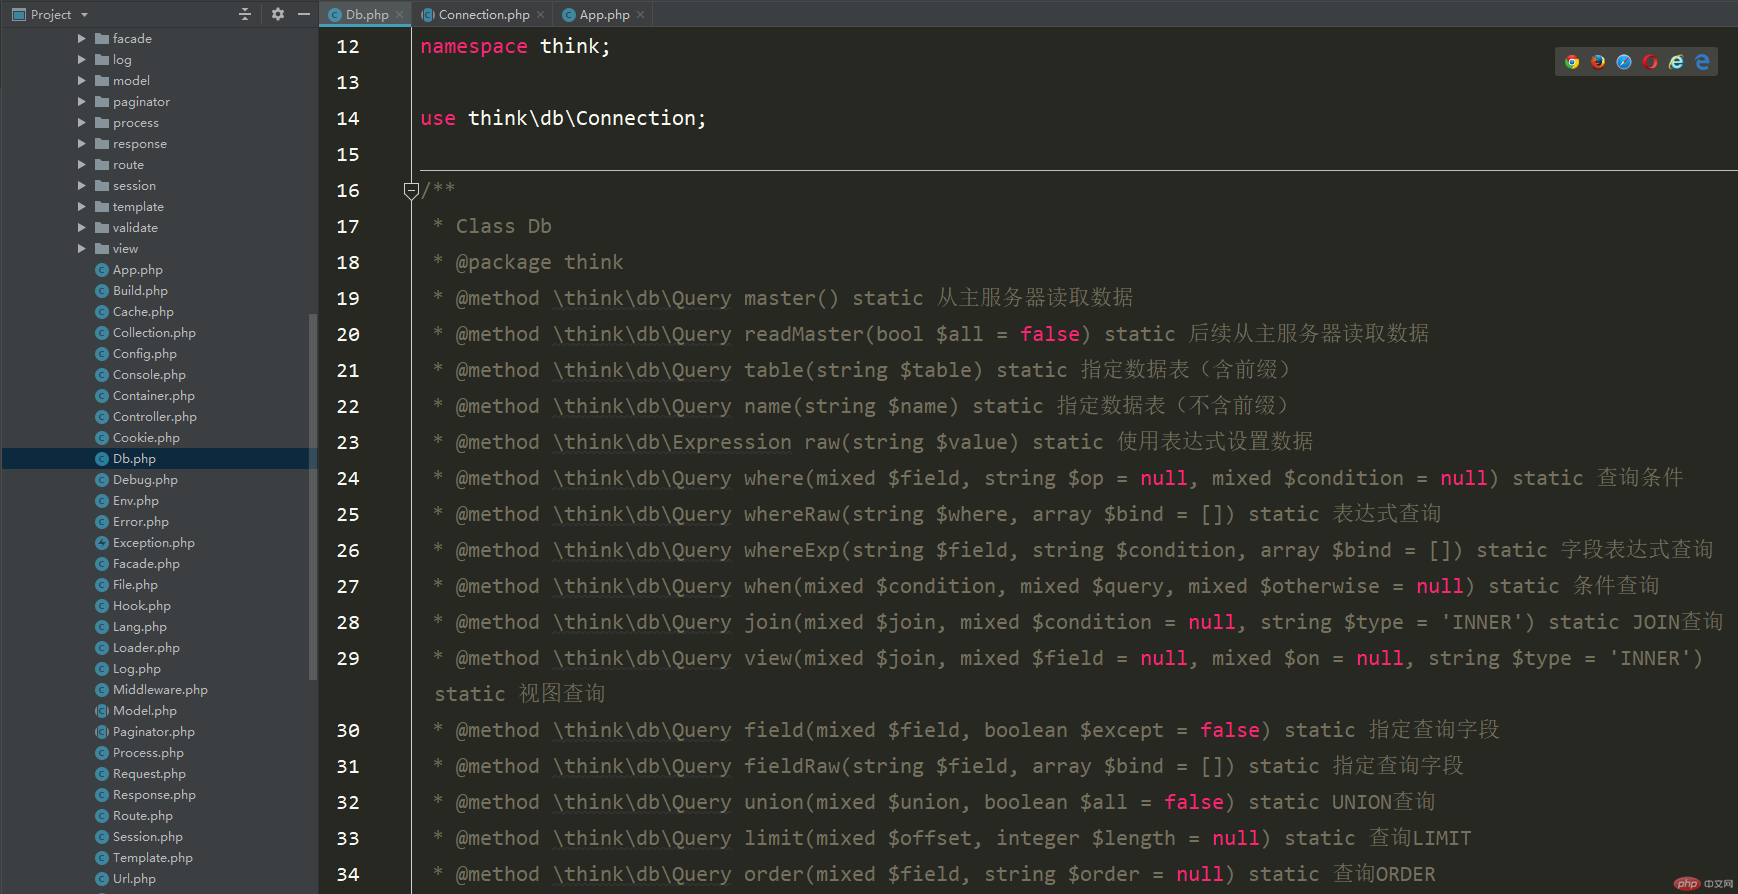Click 'think\db\Connection' in use statement
The image size is (1738, 894).
(x=582, y=118)
